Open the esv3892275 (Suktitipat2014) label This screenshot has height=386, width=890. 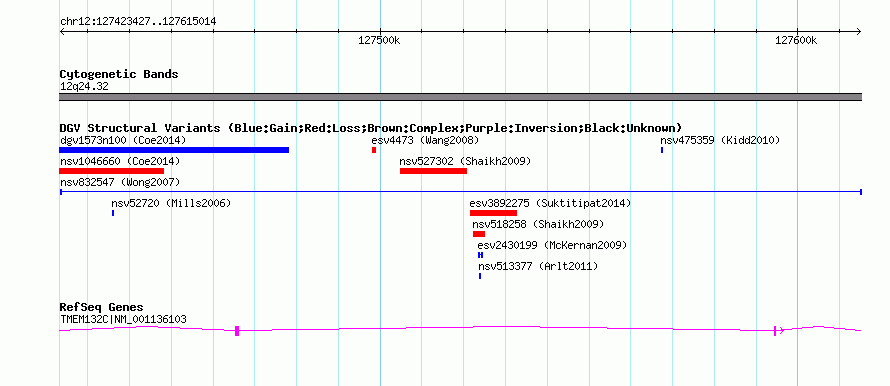551,203
